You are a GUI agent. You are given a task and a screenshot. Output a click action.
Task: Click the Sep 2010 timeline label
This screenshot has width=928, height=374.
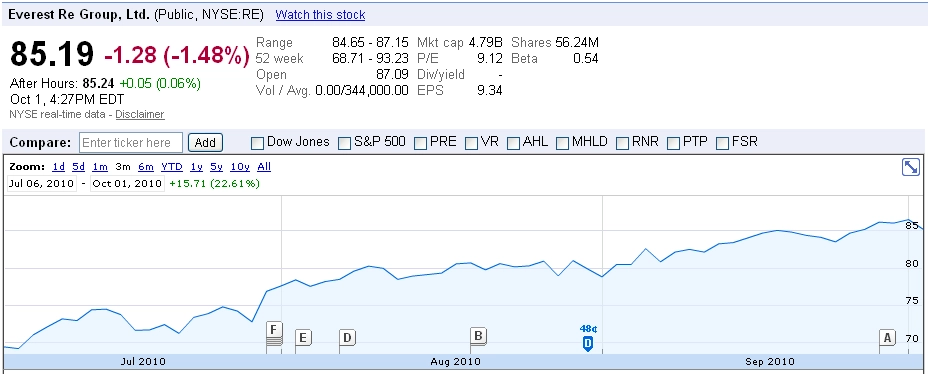click(x=769, y=361)
